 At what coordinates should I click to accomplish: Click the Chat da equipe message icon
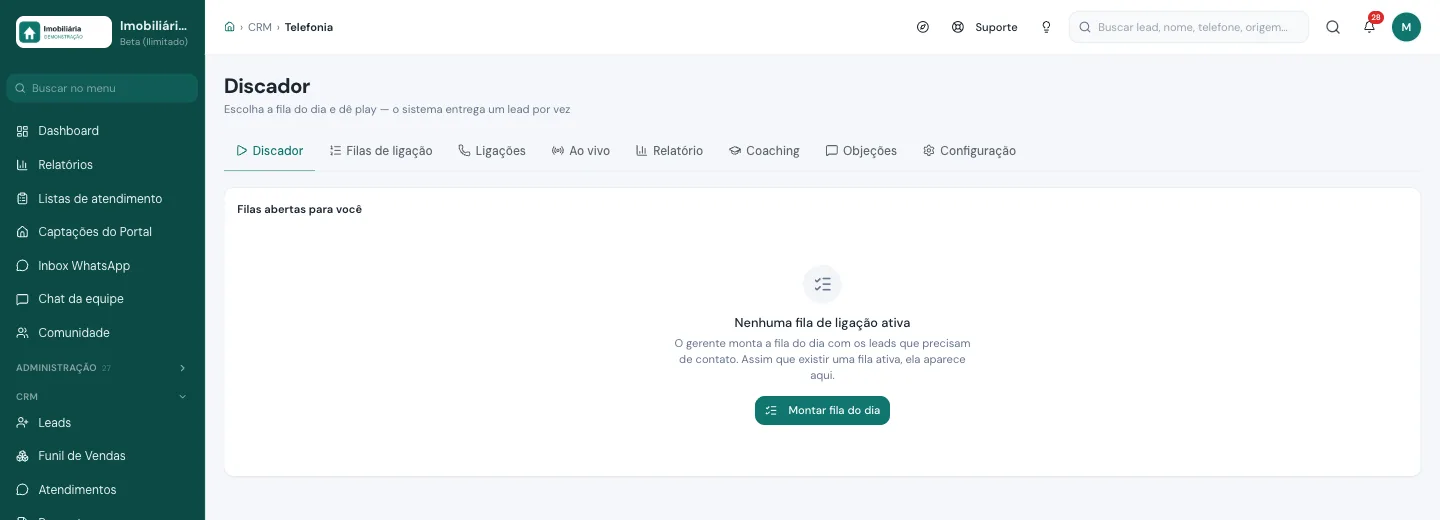[x=22, y=299]
